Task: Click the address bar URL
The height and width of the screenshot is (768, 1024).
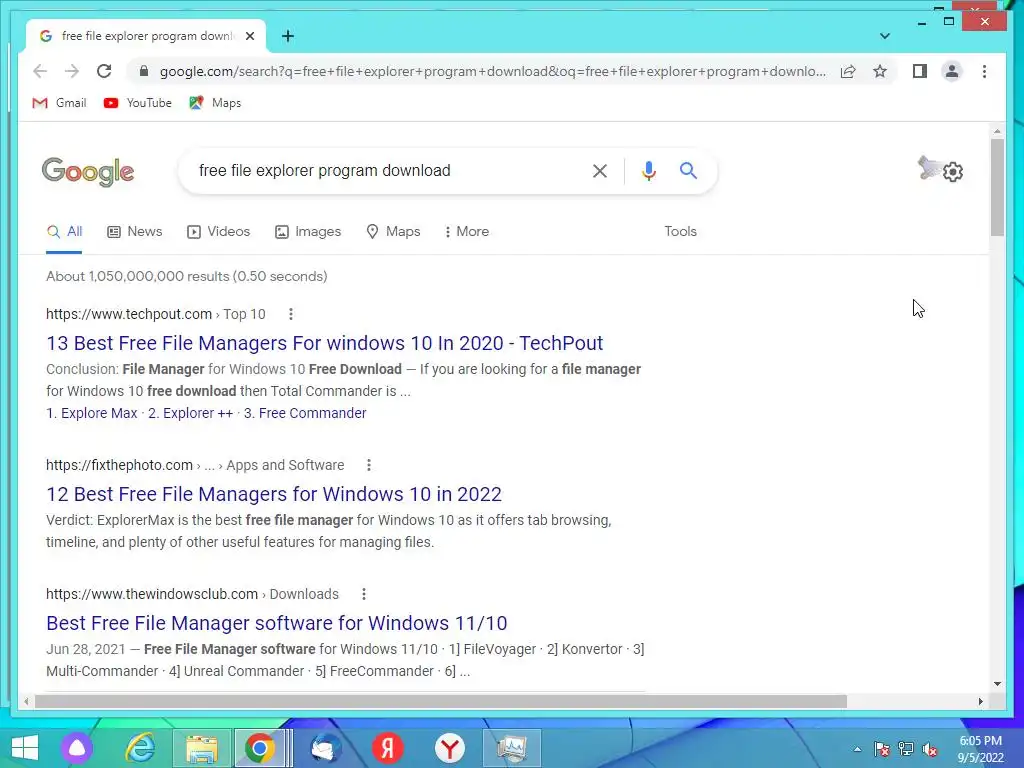Action: [x=492, y=71]
